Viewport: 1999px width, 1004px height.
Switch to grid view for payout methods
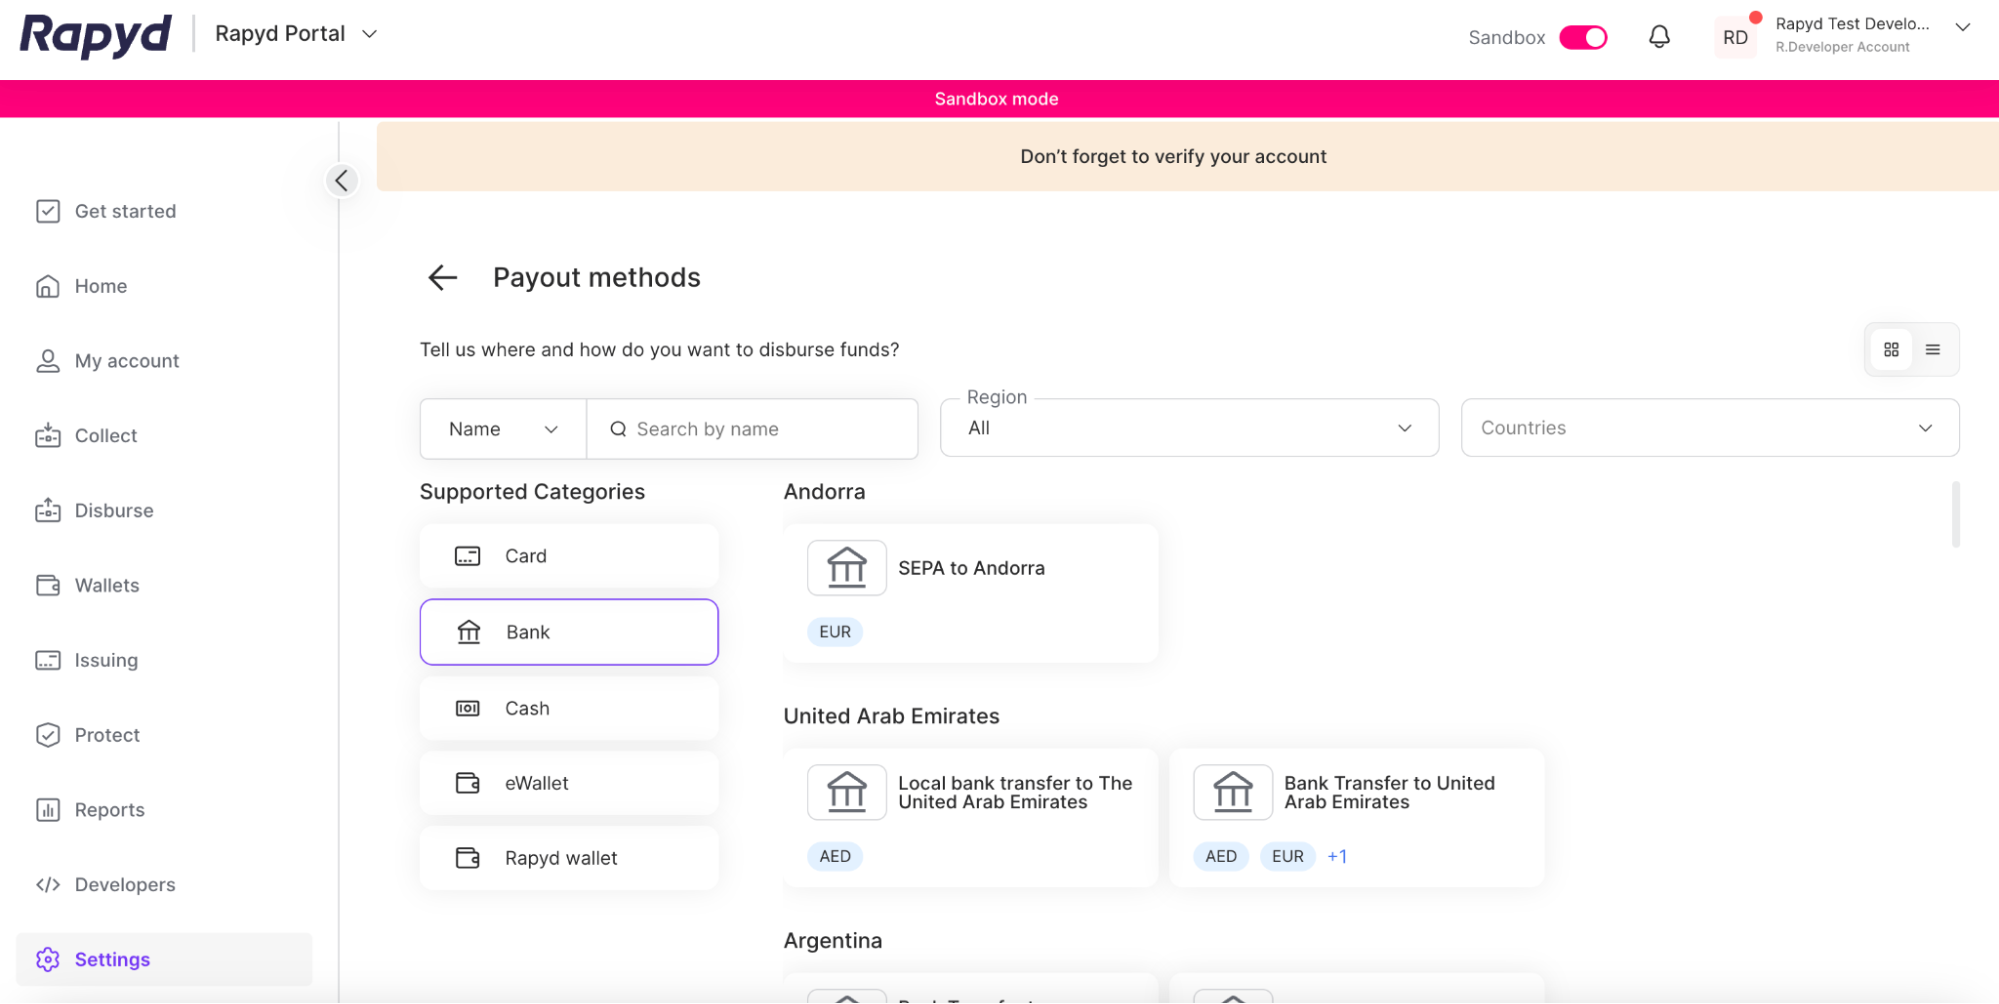(x=1891, y=349)
